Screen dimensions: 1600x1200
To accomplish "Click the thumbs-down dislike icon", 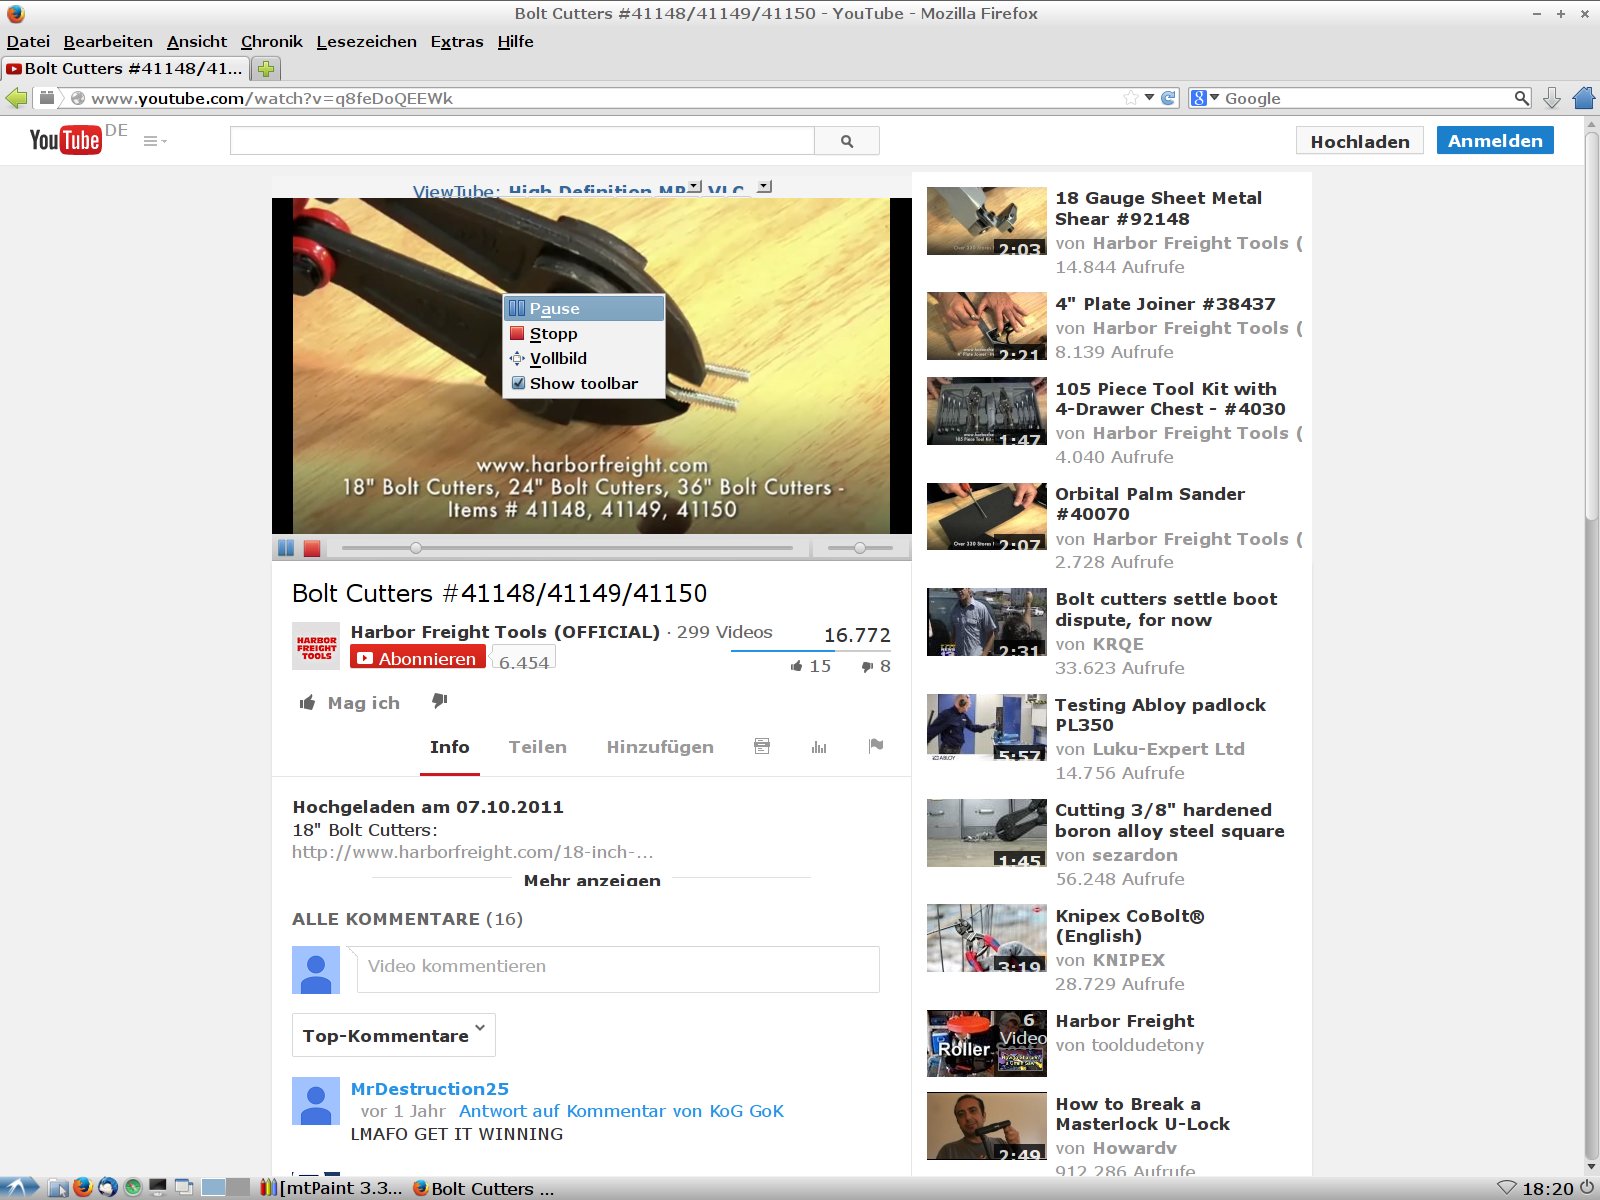I will tap(439, 702).
